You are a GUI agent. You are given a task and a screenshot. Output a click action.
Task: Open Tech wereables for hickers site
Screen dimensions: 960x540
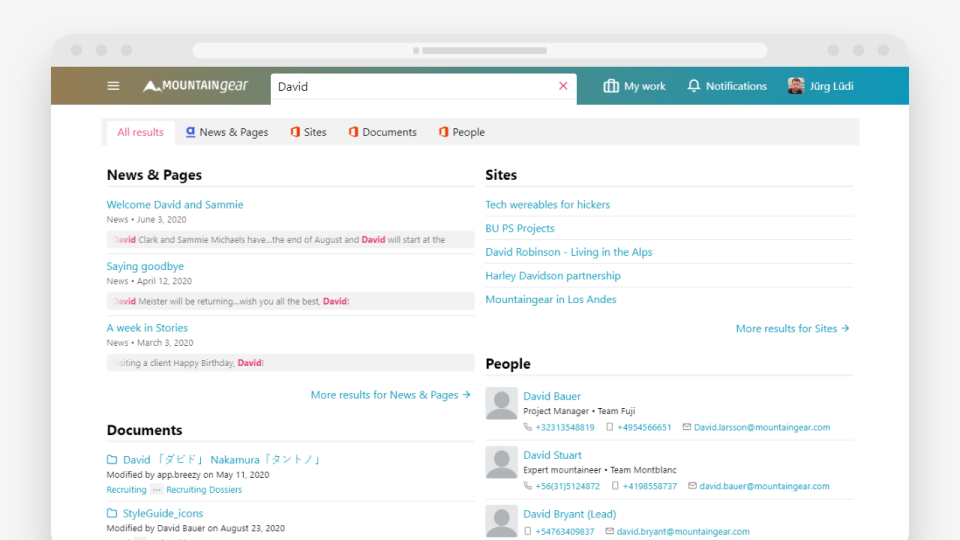click(x=547, y=204)
